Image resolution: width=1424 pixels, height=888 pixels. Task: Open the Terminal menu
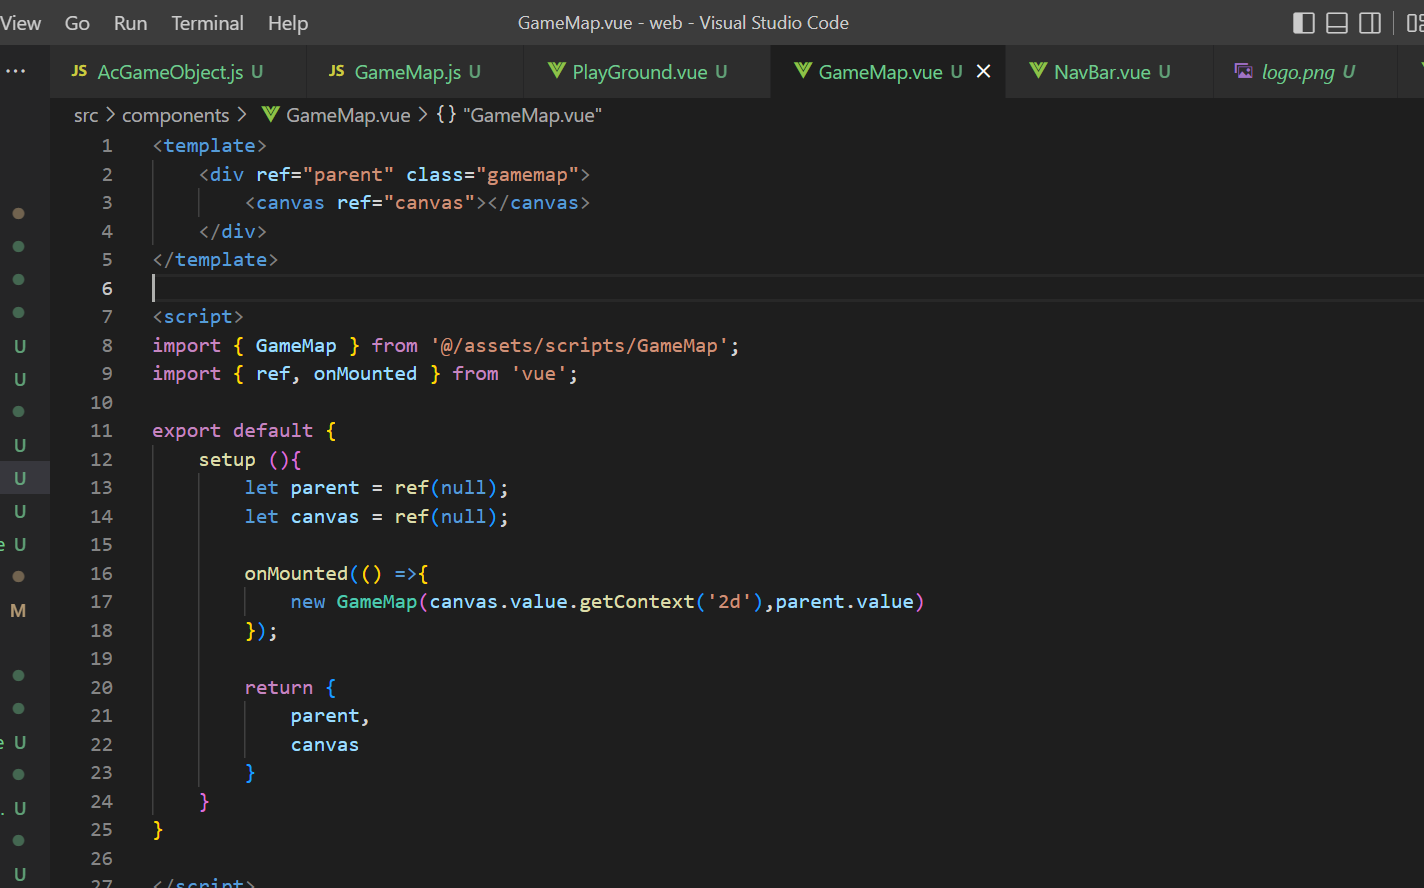tap(207, 23)
